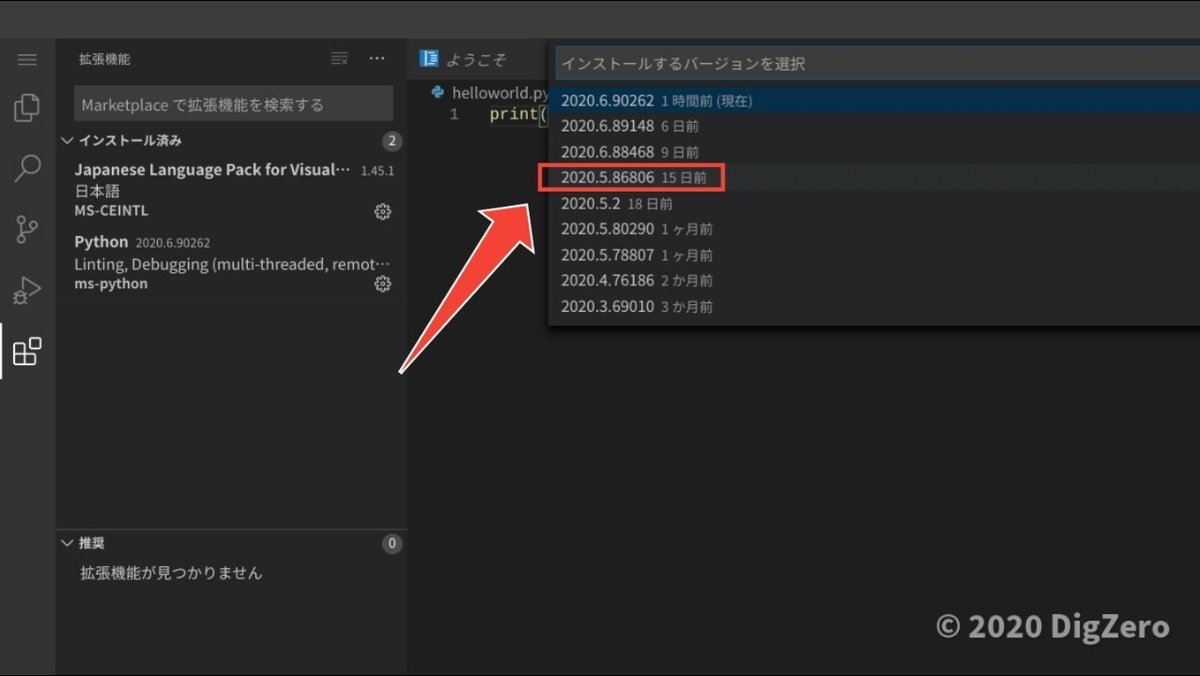Click the Marketplace extension search box

[234, 104]
